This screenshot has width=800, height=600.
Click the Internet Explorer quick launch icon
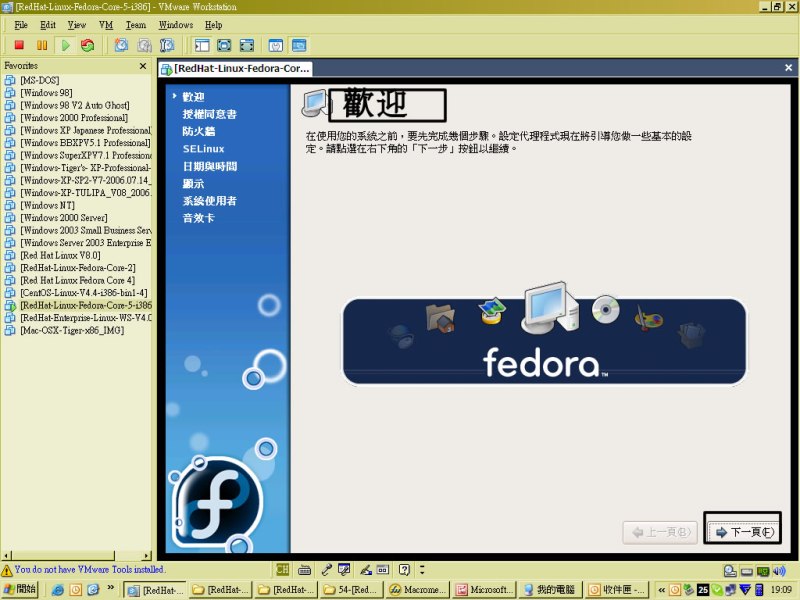click(x=58, y=590)
